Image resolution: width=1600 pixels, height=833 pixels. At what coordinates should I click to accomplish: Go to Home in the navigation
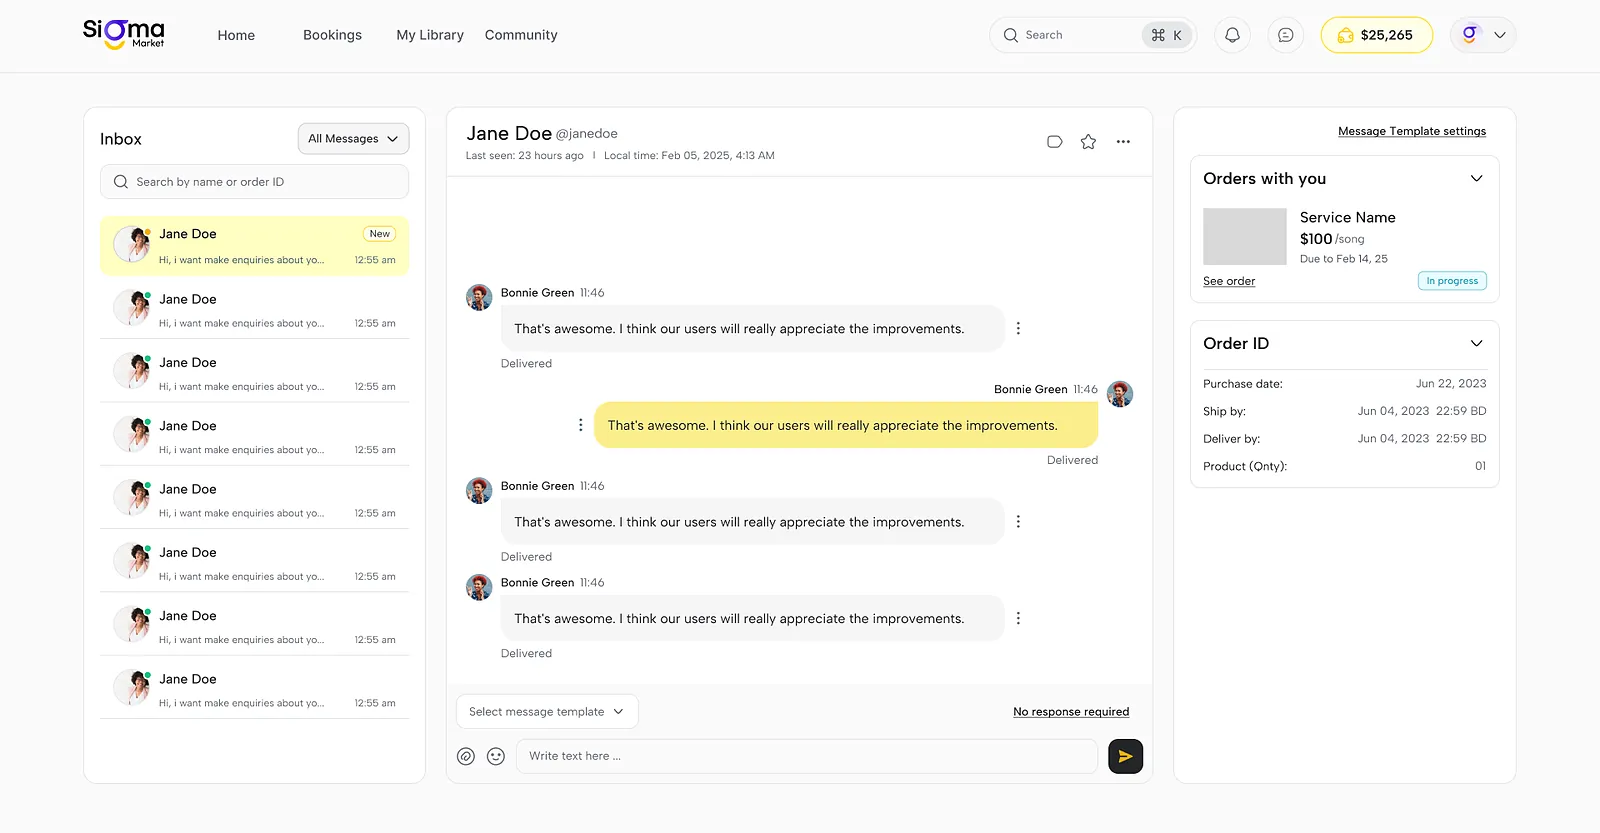(236, 35)
